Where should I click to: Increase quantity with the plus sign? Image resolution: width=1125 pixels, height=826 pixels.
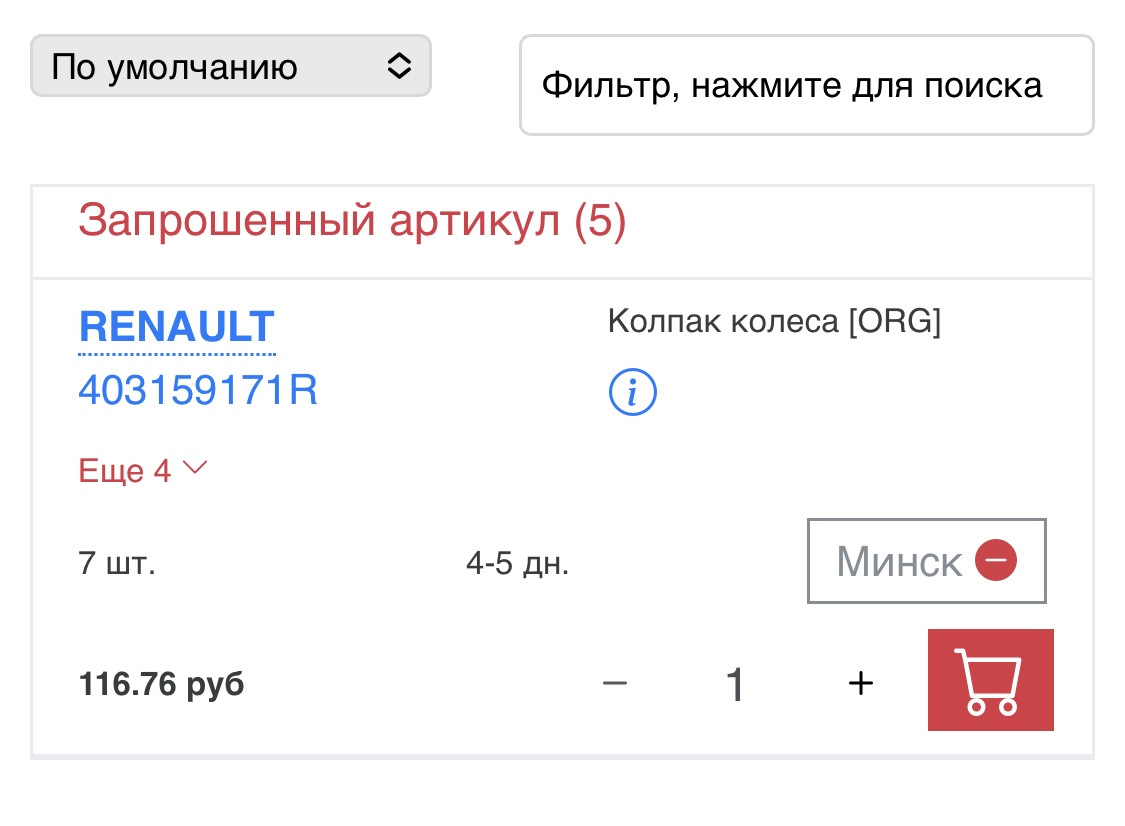tap(860, 682)
